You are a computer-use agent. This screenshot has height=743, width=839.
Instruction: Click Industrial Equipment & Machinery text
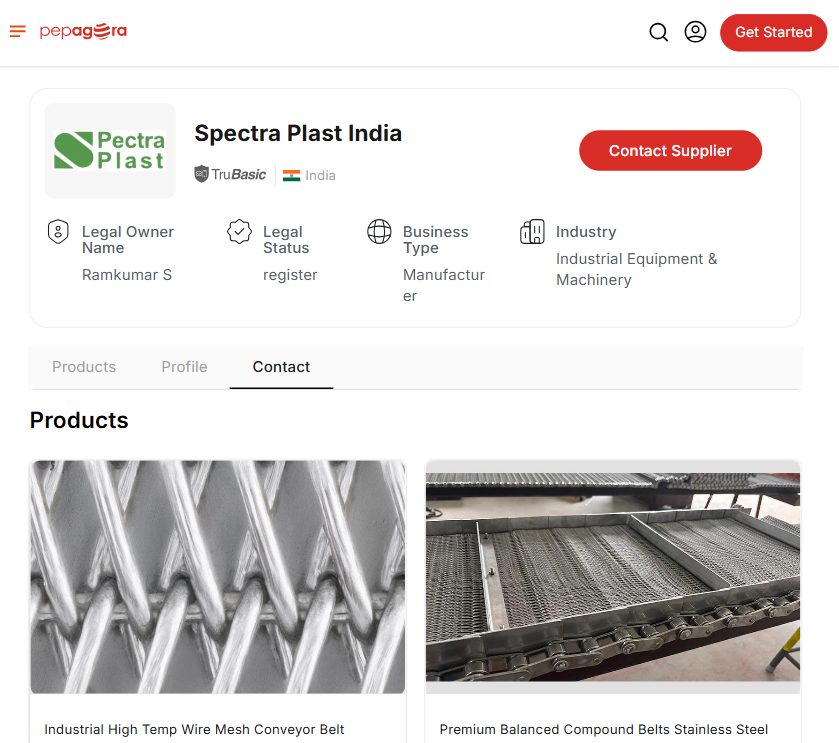(x=637, y=270)
